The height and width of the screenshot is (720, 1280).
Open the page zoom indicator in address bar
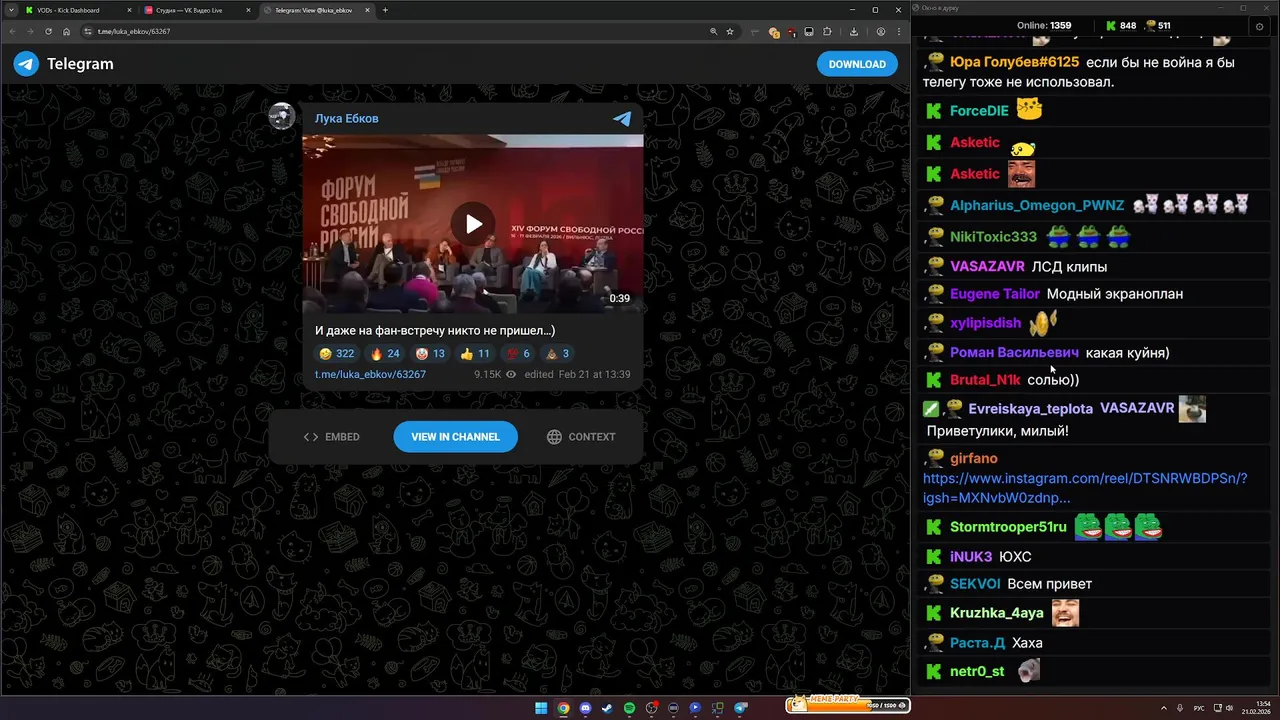click(713, 31)
